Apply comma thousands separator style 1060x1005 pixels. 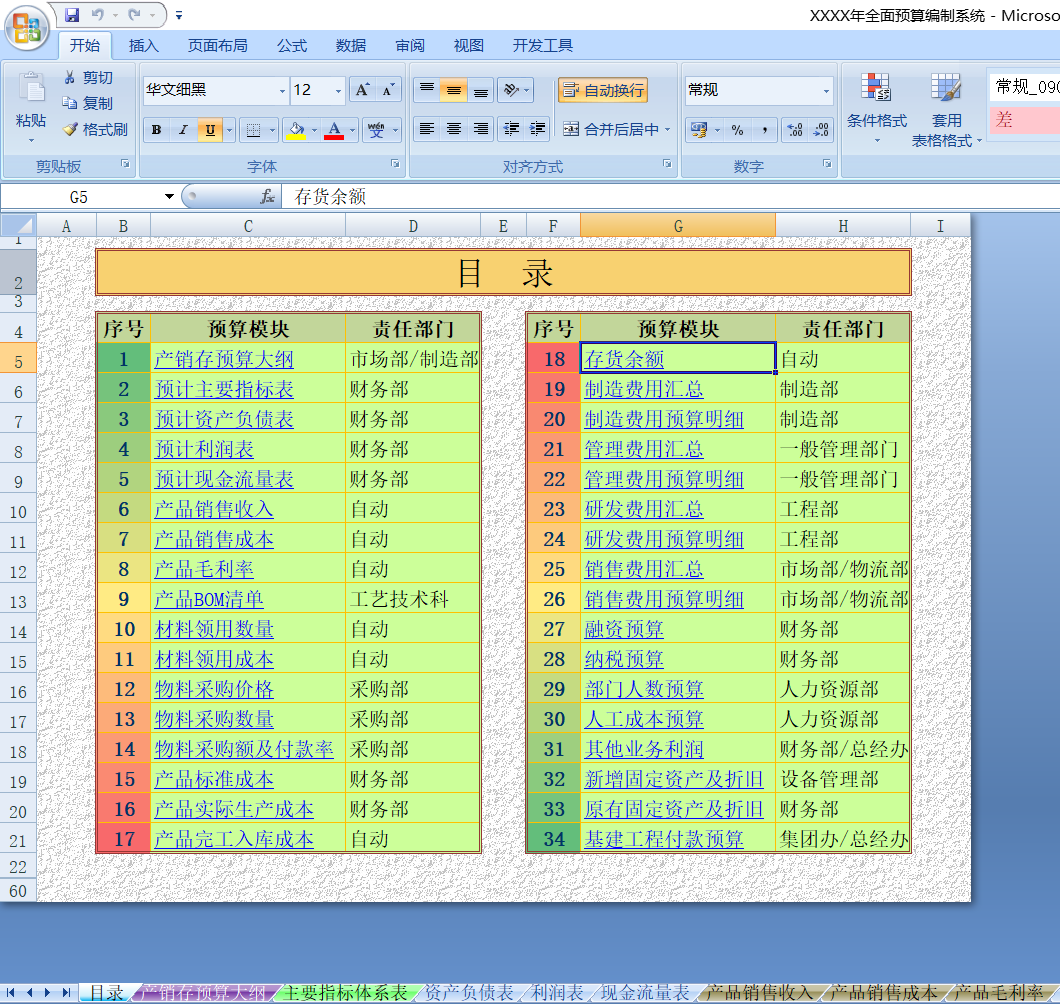pos(765,129)
